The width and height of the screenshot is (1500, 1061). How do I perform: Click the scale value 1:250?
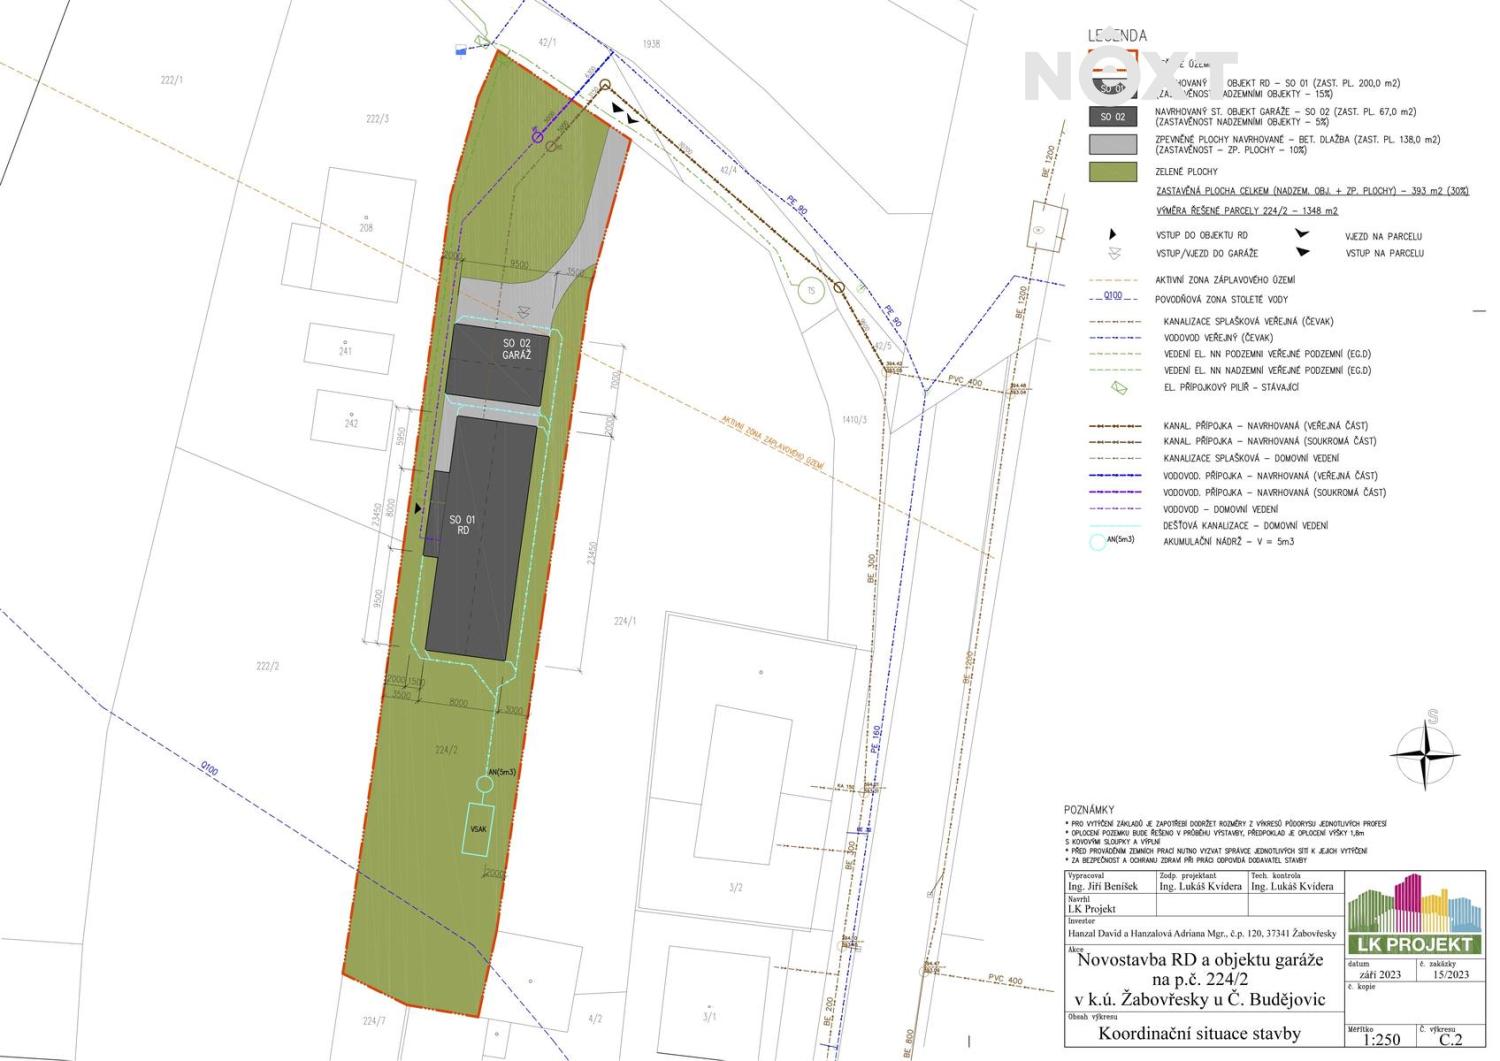pyautogui.click(x=1381, y=1039)
